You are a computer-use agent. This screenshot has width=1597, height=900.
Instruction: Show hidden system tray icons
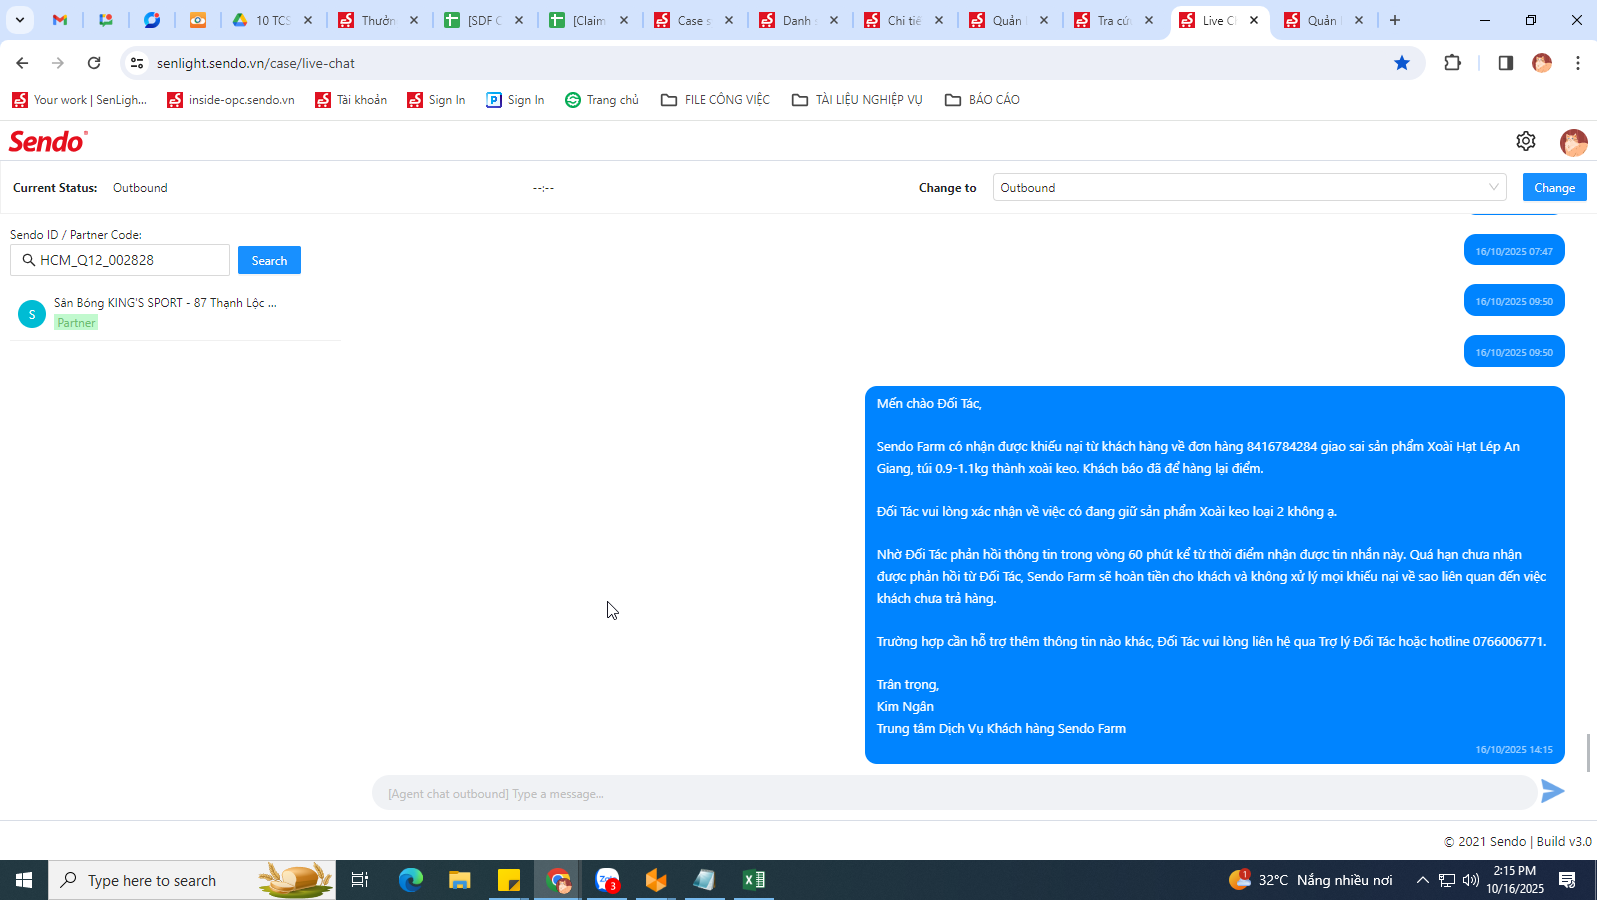1422,880
